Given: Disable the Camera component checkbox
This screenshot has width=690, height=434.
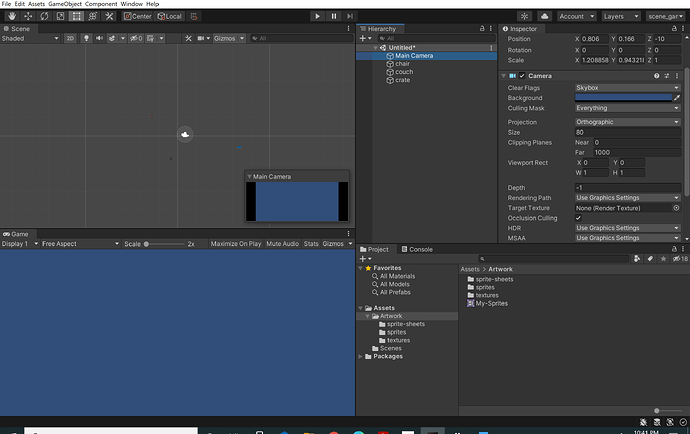Looking at the screenshot, I should [522, 76].
